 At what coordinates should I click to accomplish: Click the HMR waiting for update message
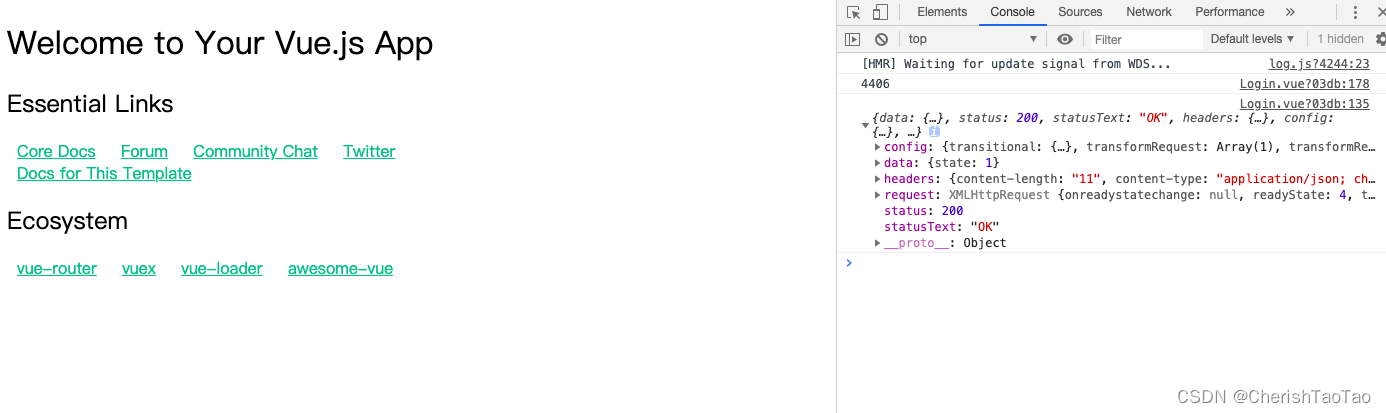[x=1016, y=64]
